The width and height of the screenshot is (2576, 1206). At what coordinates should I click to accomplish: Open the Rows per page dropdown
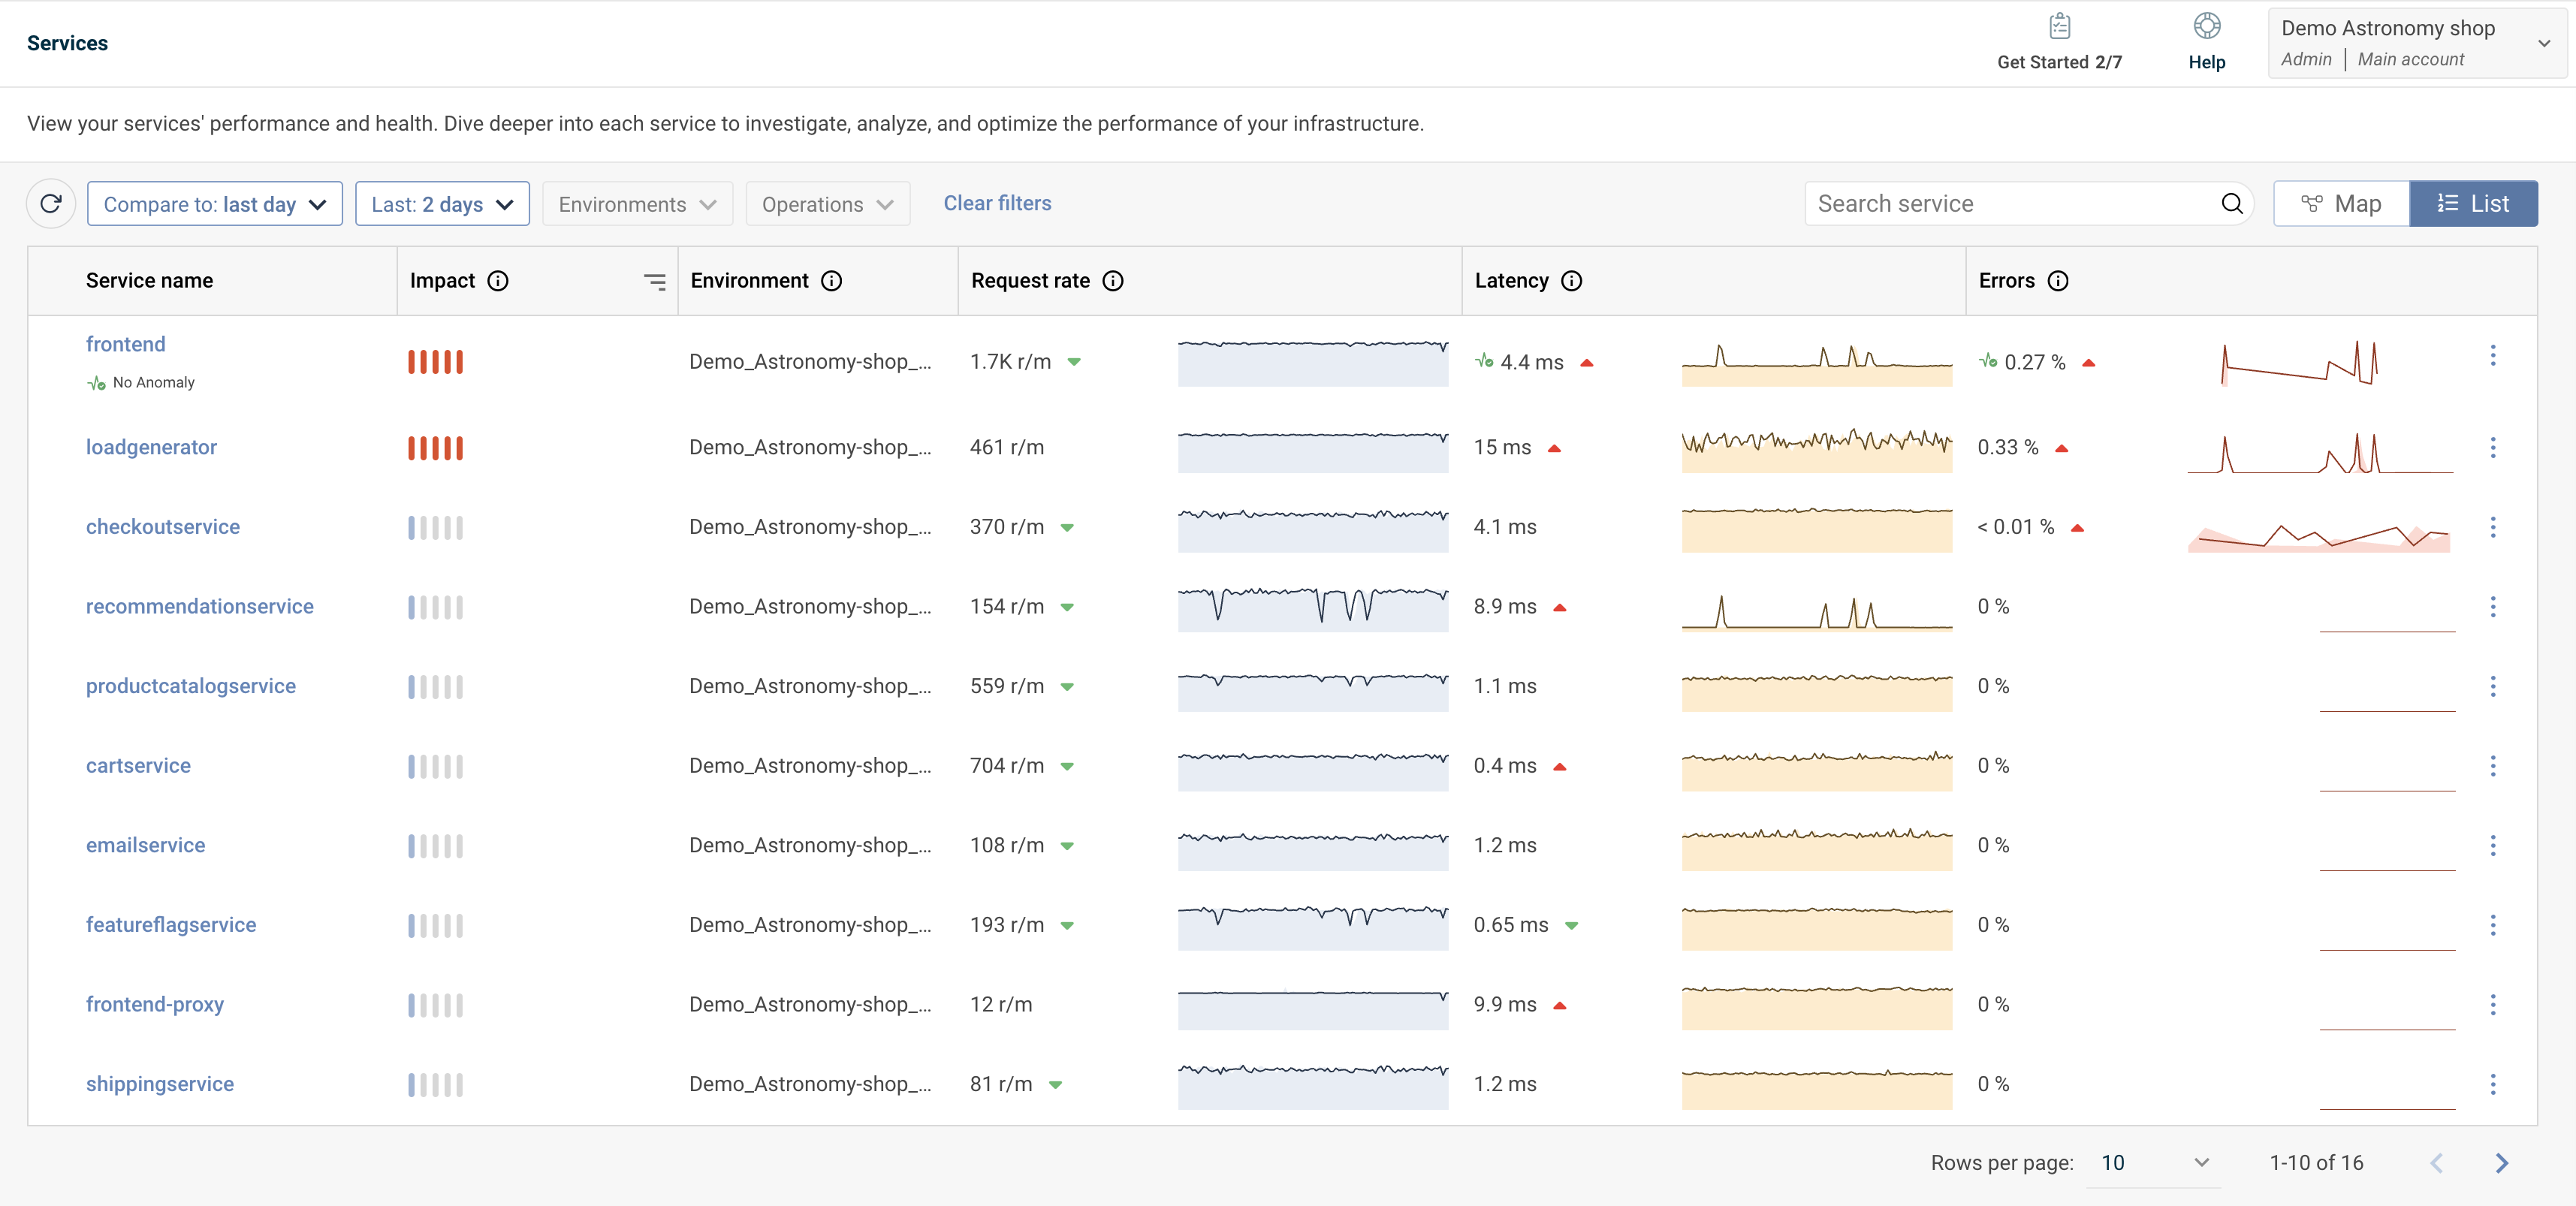tap(2153, 1163)
